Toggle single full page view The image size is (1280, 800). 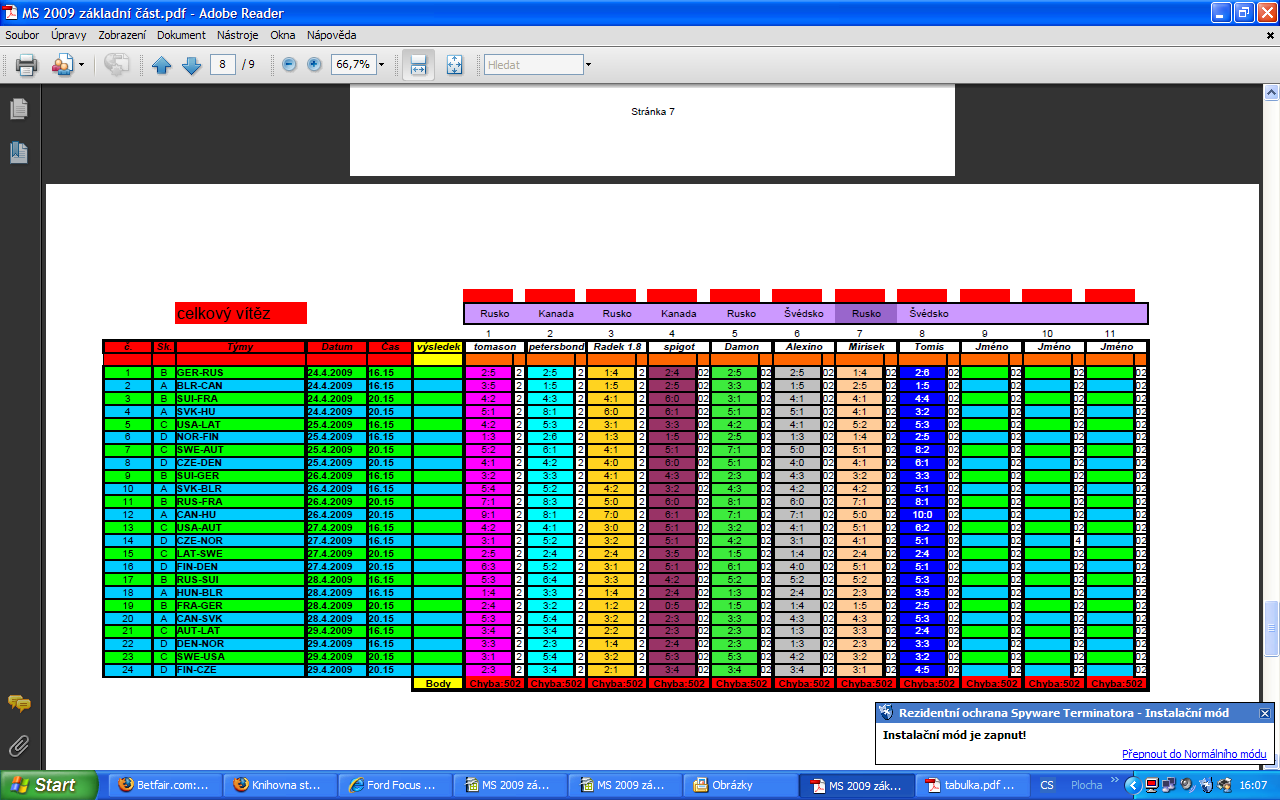click(x=454, y=65)
